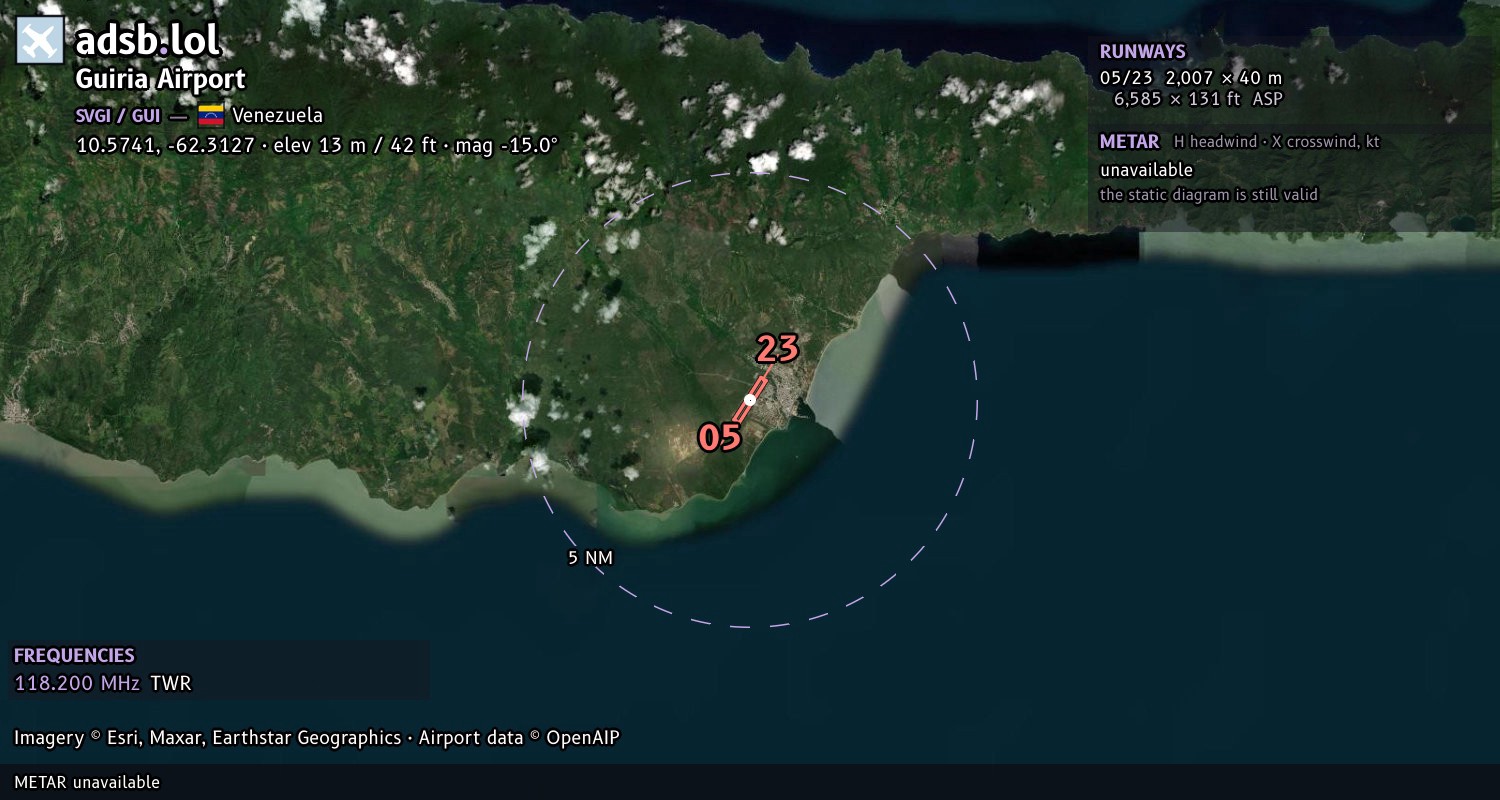This screenshot has width=1500, height=800.
Task: Click the FREQUENCIES heading
Action: [74, 656]
